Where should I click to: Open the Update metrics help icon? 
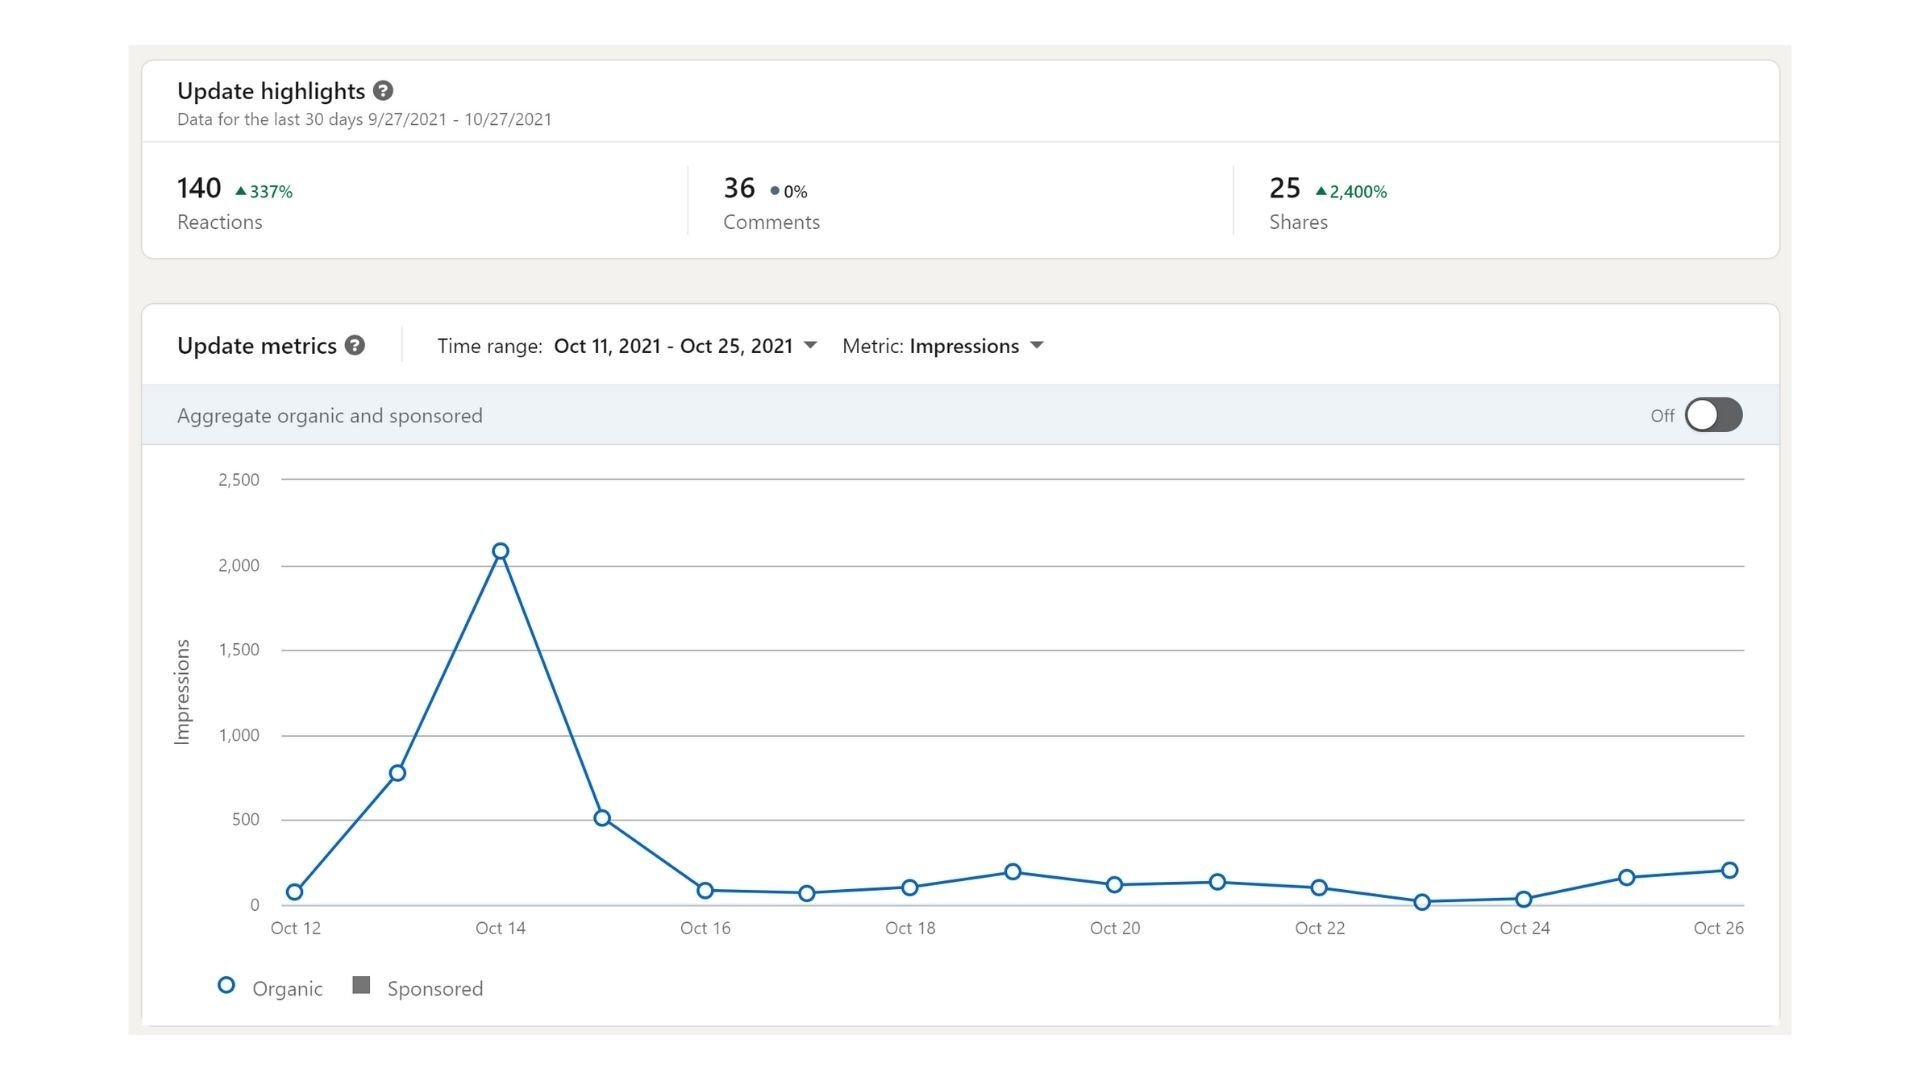tap(355, 345)
